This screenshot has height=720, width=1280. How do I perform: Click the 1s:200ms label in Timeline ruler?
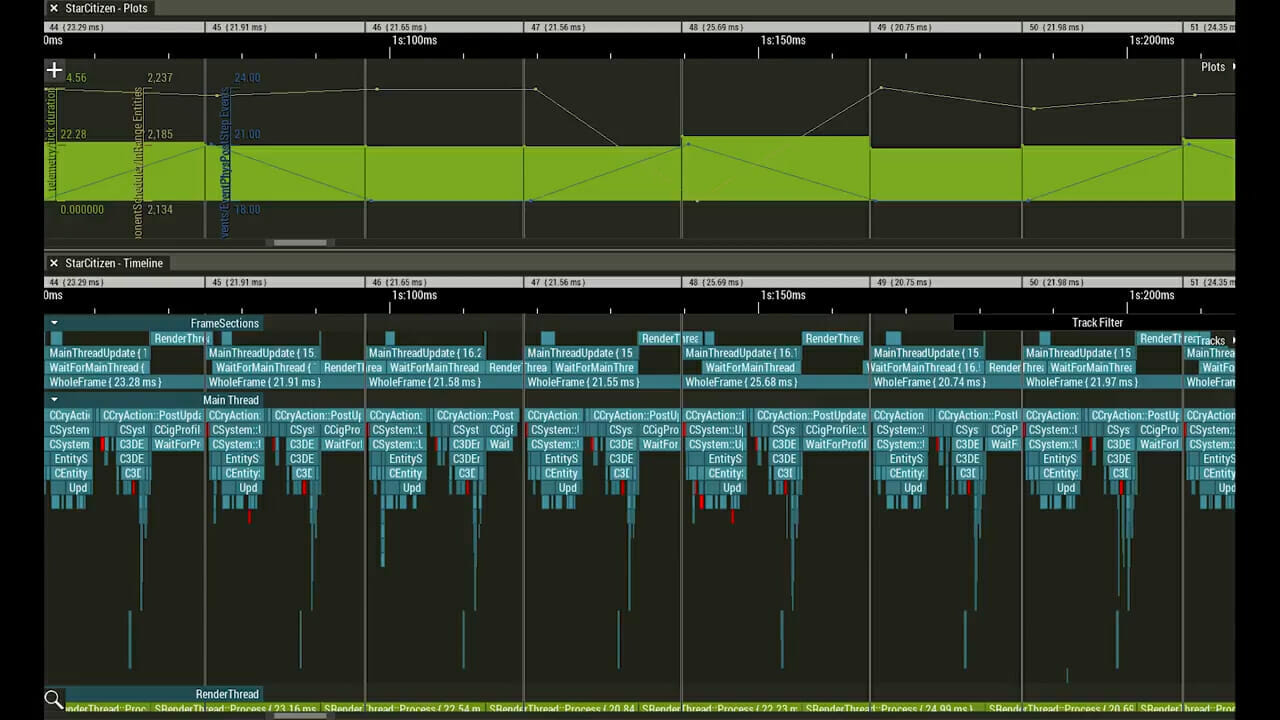pyautogui.click(x=1152, y=296)
